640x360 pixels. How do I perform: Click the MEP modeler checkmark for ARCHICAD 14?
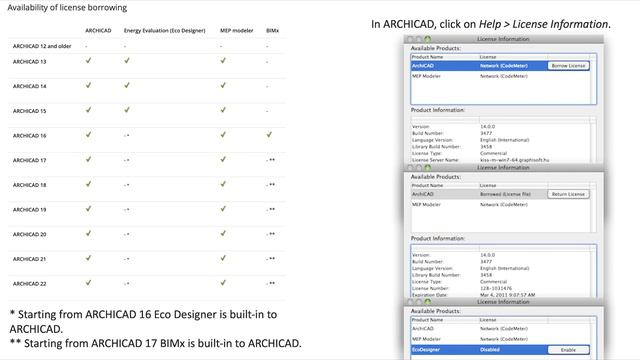coord(223,85)
